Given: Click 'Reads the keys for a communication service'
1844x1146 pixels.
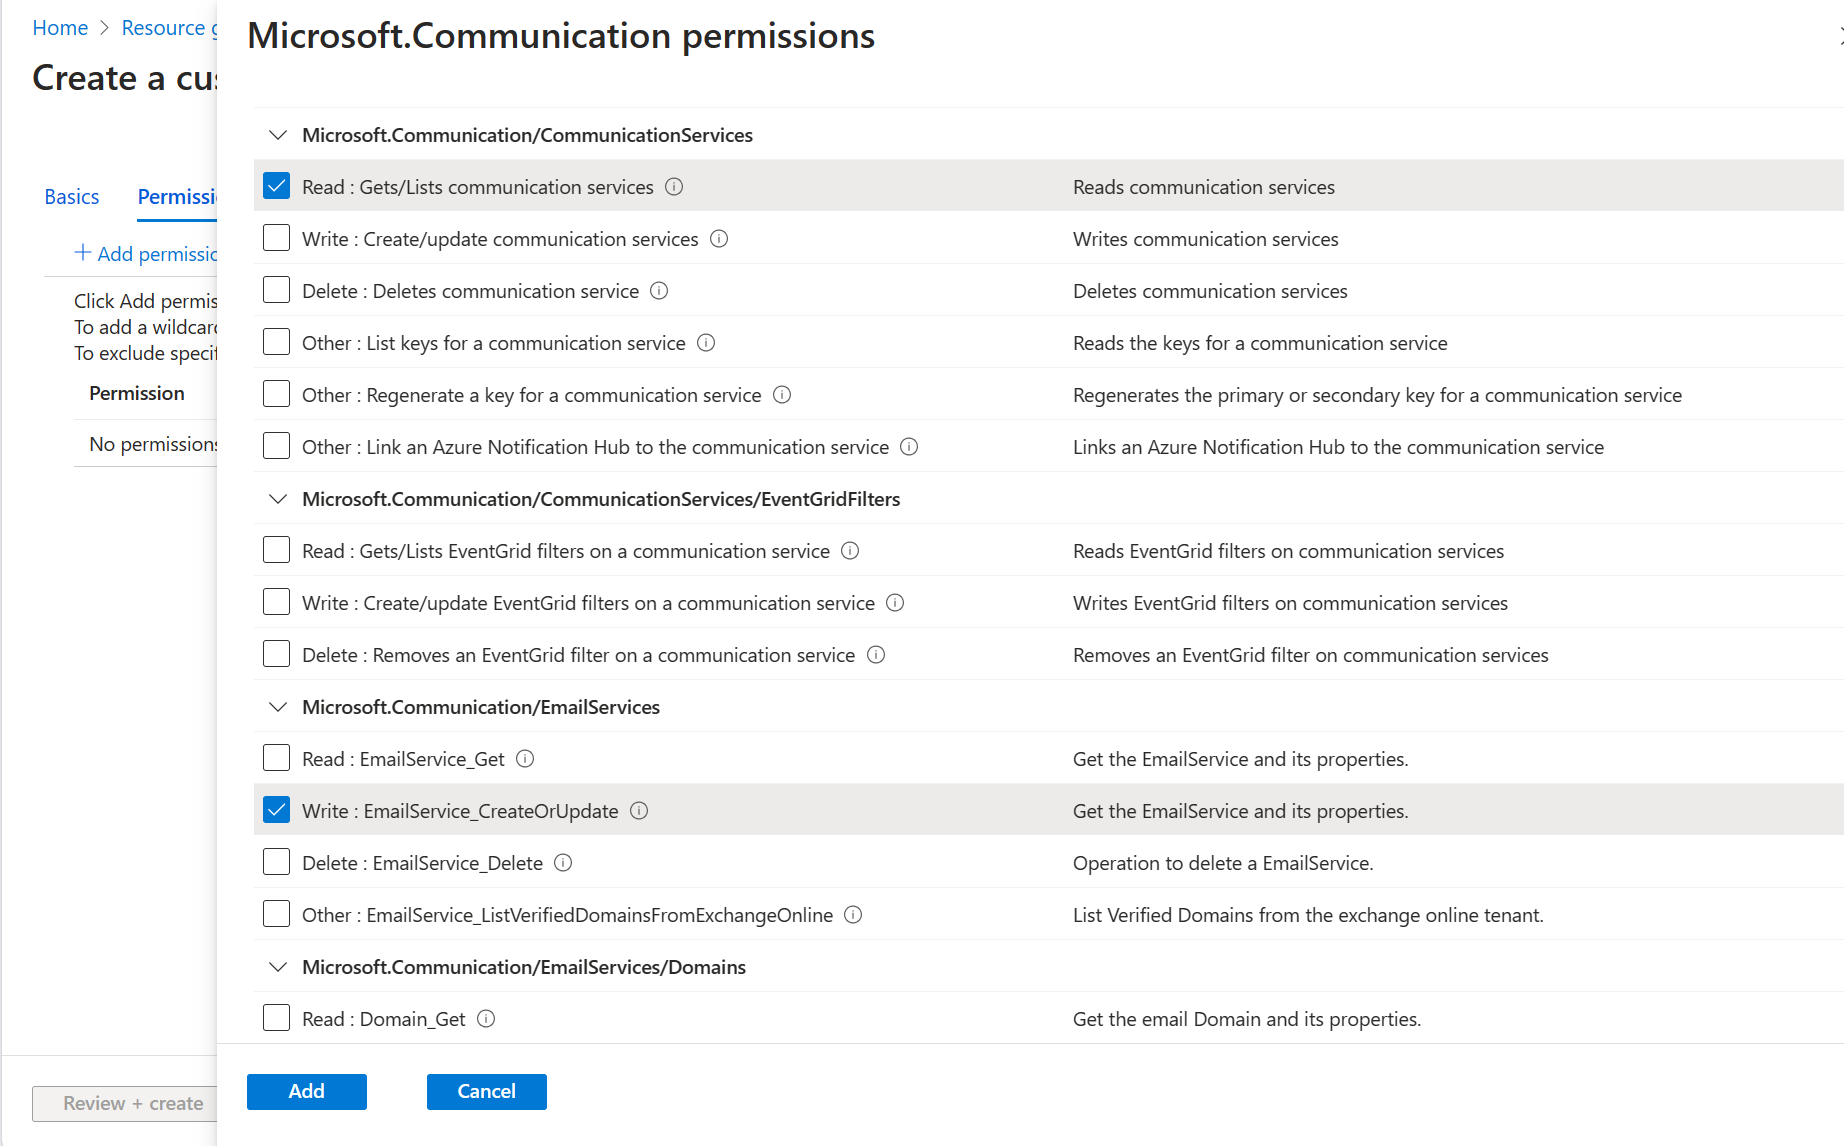Looking at the screenshot, I should pyautogui.click(x=1260, y=343).
